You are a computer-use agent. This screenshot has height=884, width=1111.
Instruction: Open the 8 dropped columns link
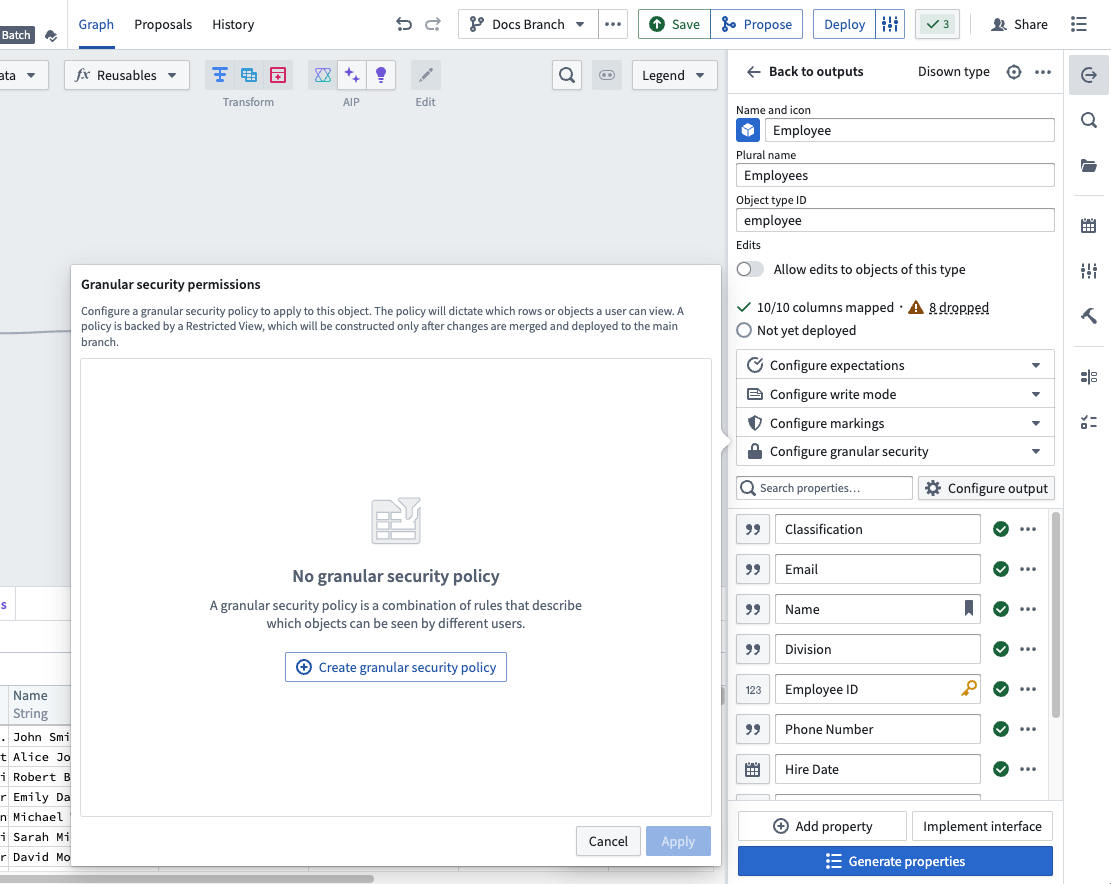[959, 307]
